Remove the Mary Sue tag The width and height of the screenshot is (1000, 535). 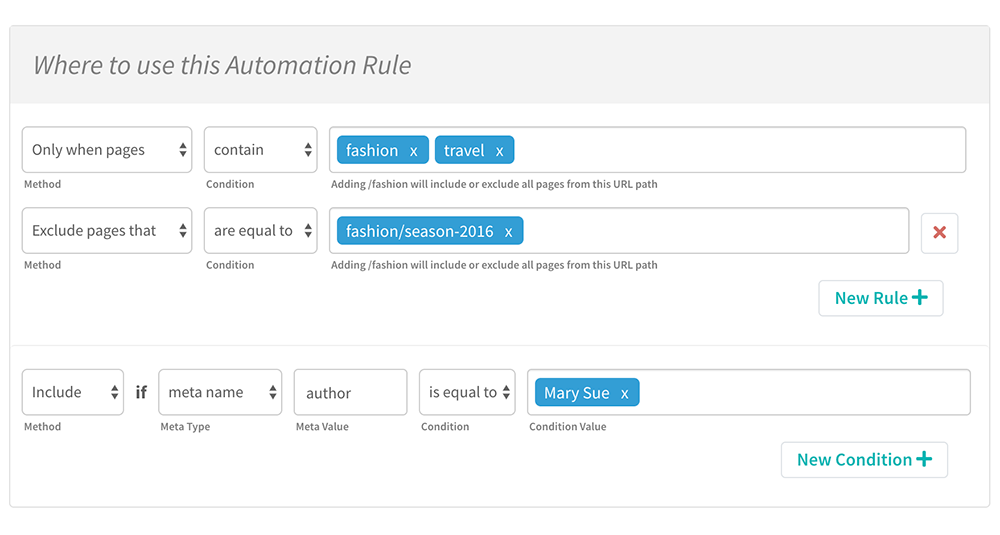click(625, 394)
